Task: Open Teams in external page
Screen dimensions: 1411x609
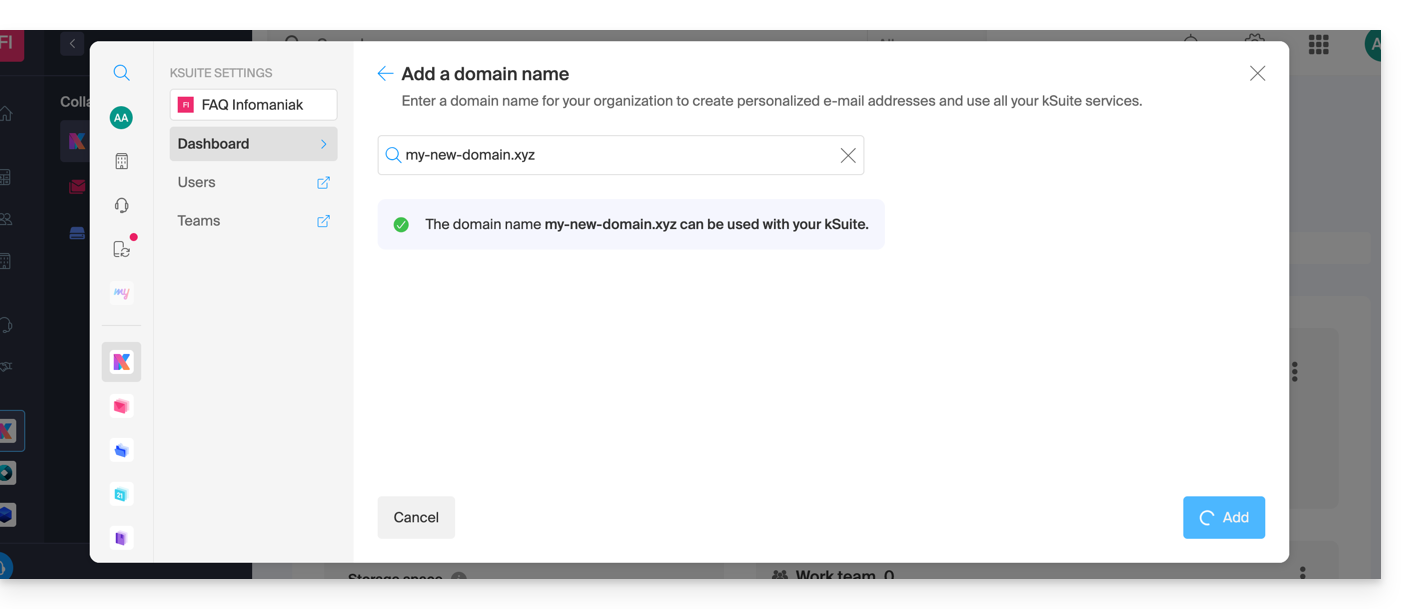Action: coord(323,221)
